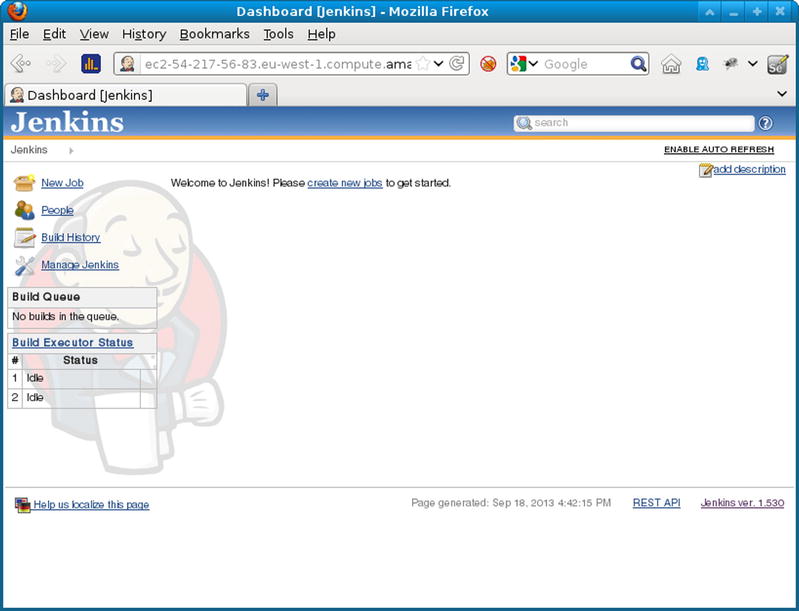This screenshot has width=799, height=611.
Task: Click the Build Queue heading
Action: (x=46, y=297)
